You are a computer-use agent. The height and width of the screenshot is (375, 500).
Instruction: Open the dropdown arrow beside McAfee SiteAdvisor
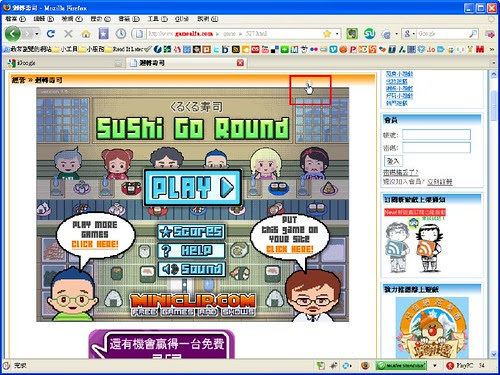pos(435,366)
